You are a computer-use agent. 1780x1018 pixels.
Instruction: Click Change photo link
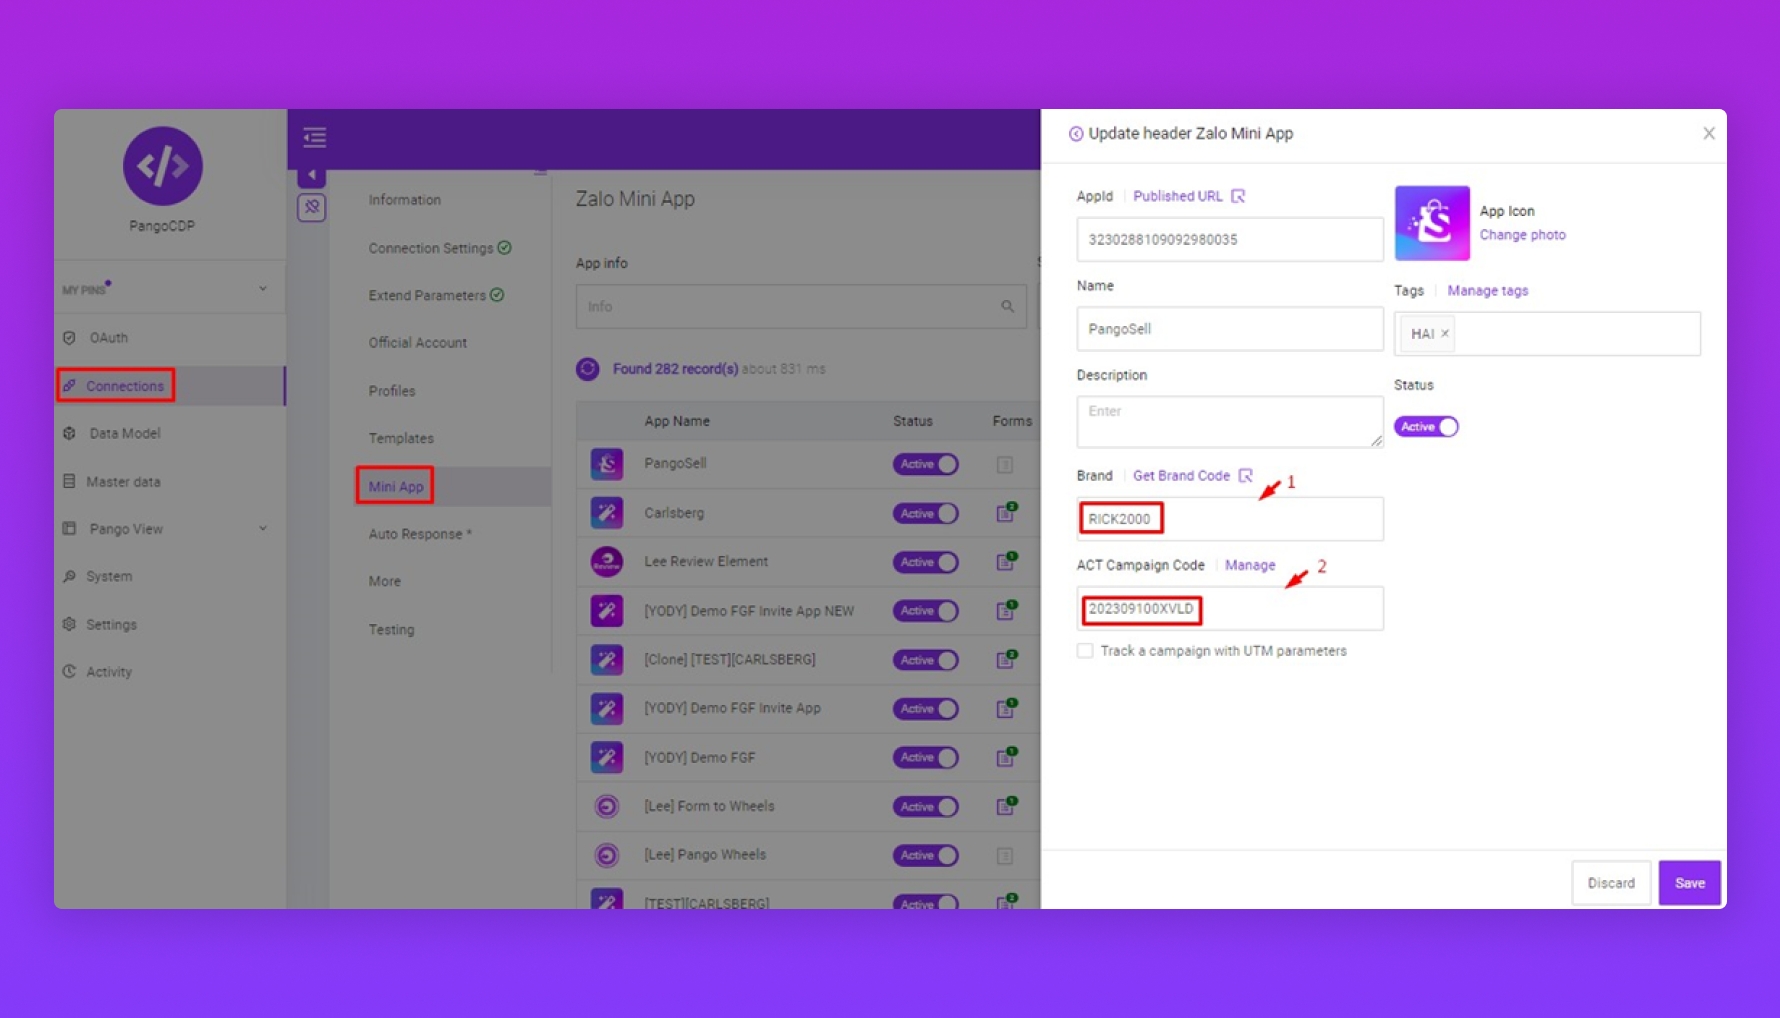point(1522,235)
